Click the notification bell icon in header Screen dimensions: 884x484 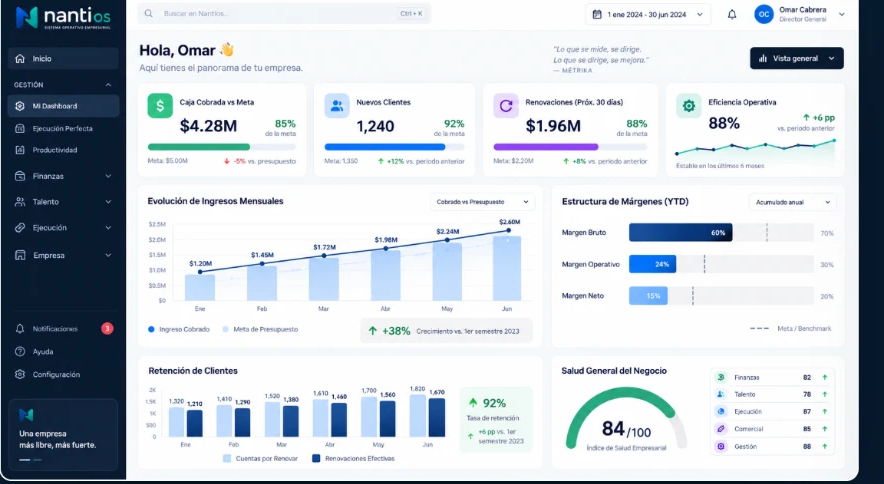pos(732,15)
